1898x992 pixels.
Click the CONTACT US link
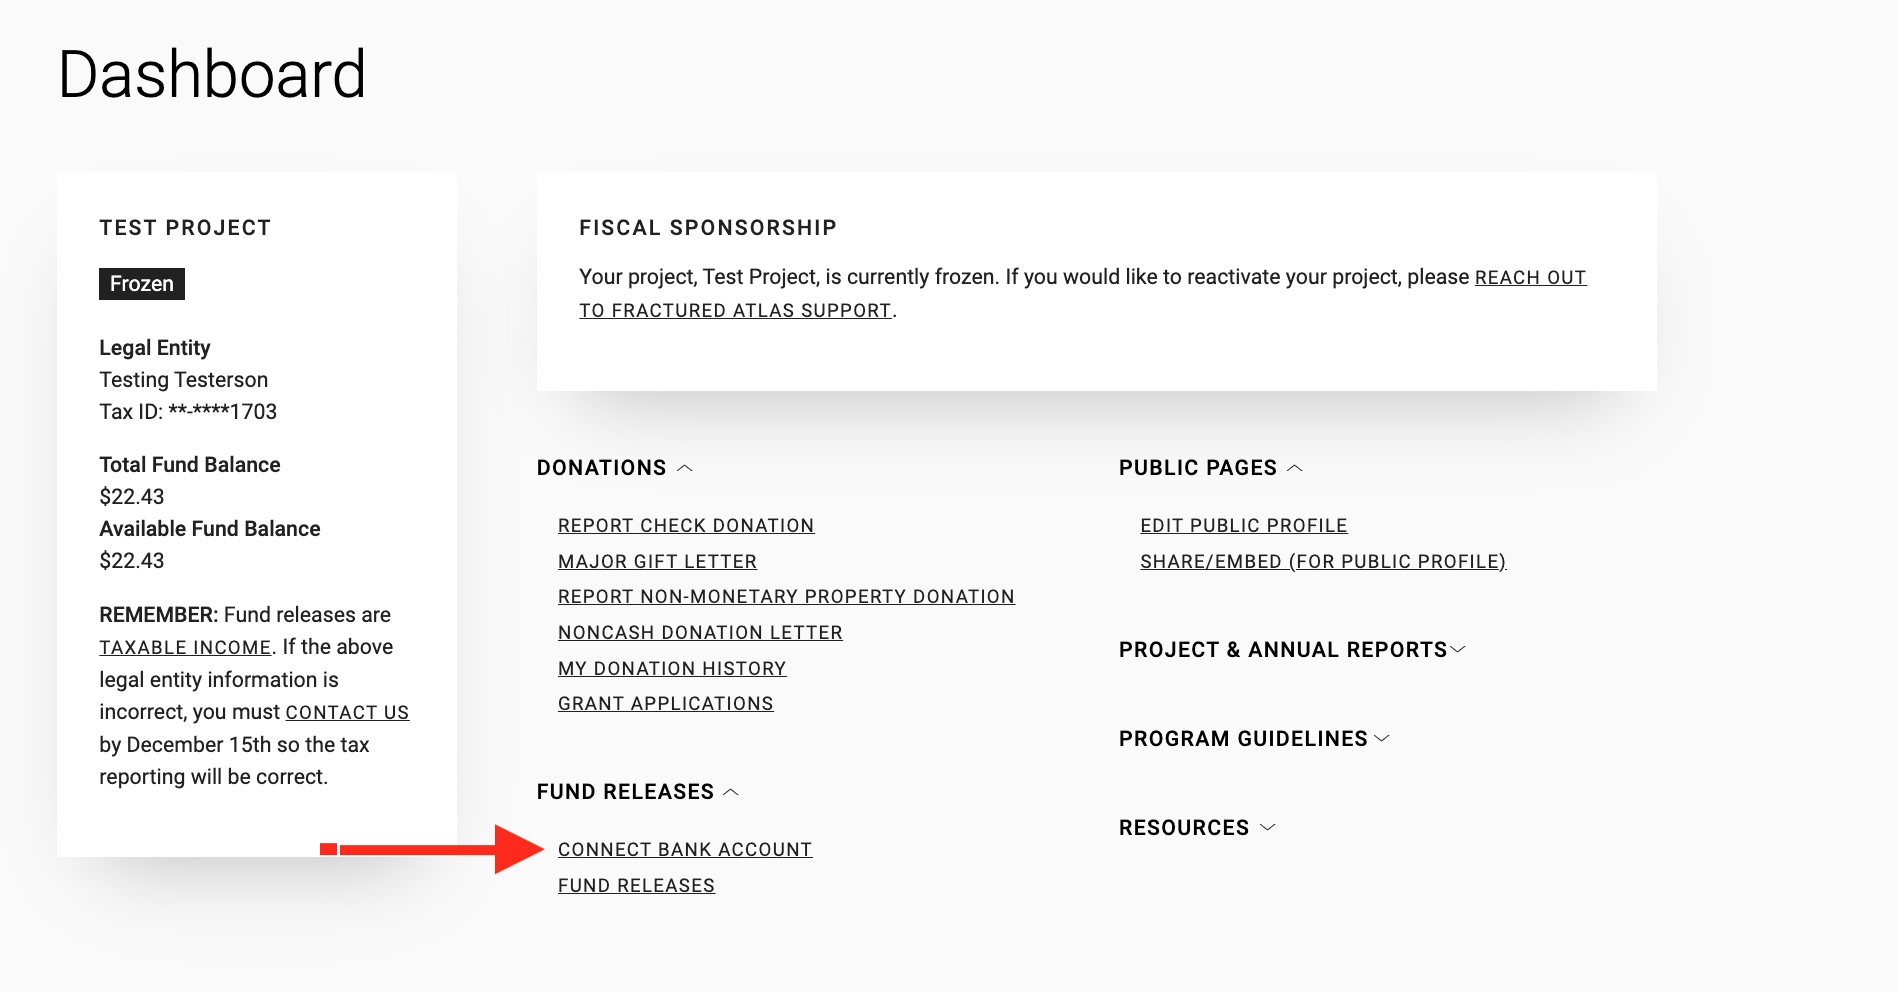coord(347,712)
